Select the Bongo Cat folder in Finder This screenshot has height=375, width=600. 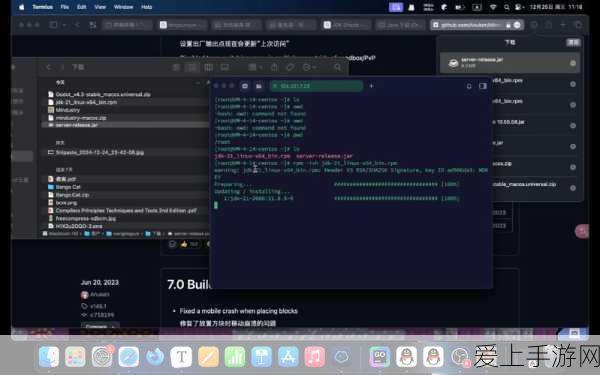[68, 187]
